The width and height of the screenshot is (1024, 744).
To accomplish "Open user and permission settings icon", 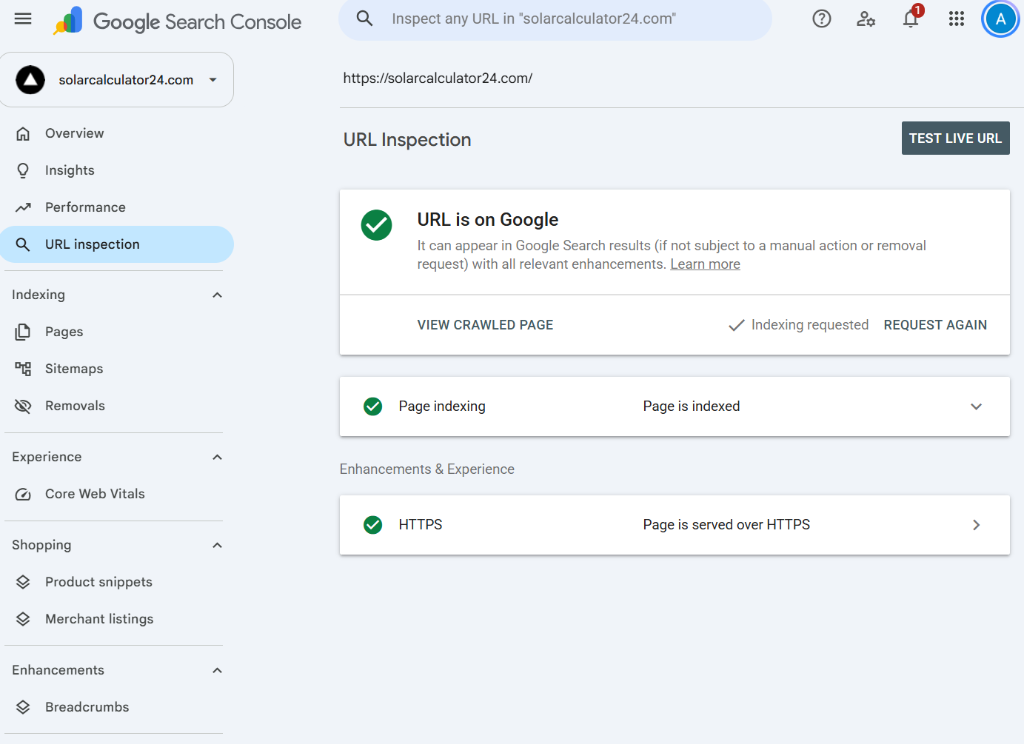I will [866, 19].
